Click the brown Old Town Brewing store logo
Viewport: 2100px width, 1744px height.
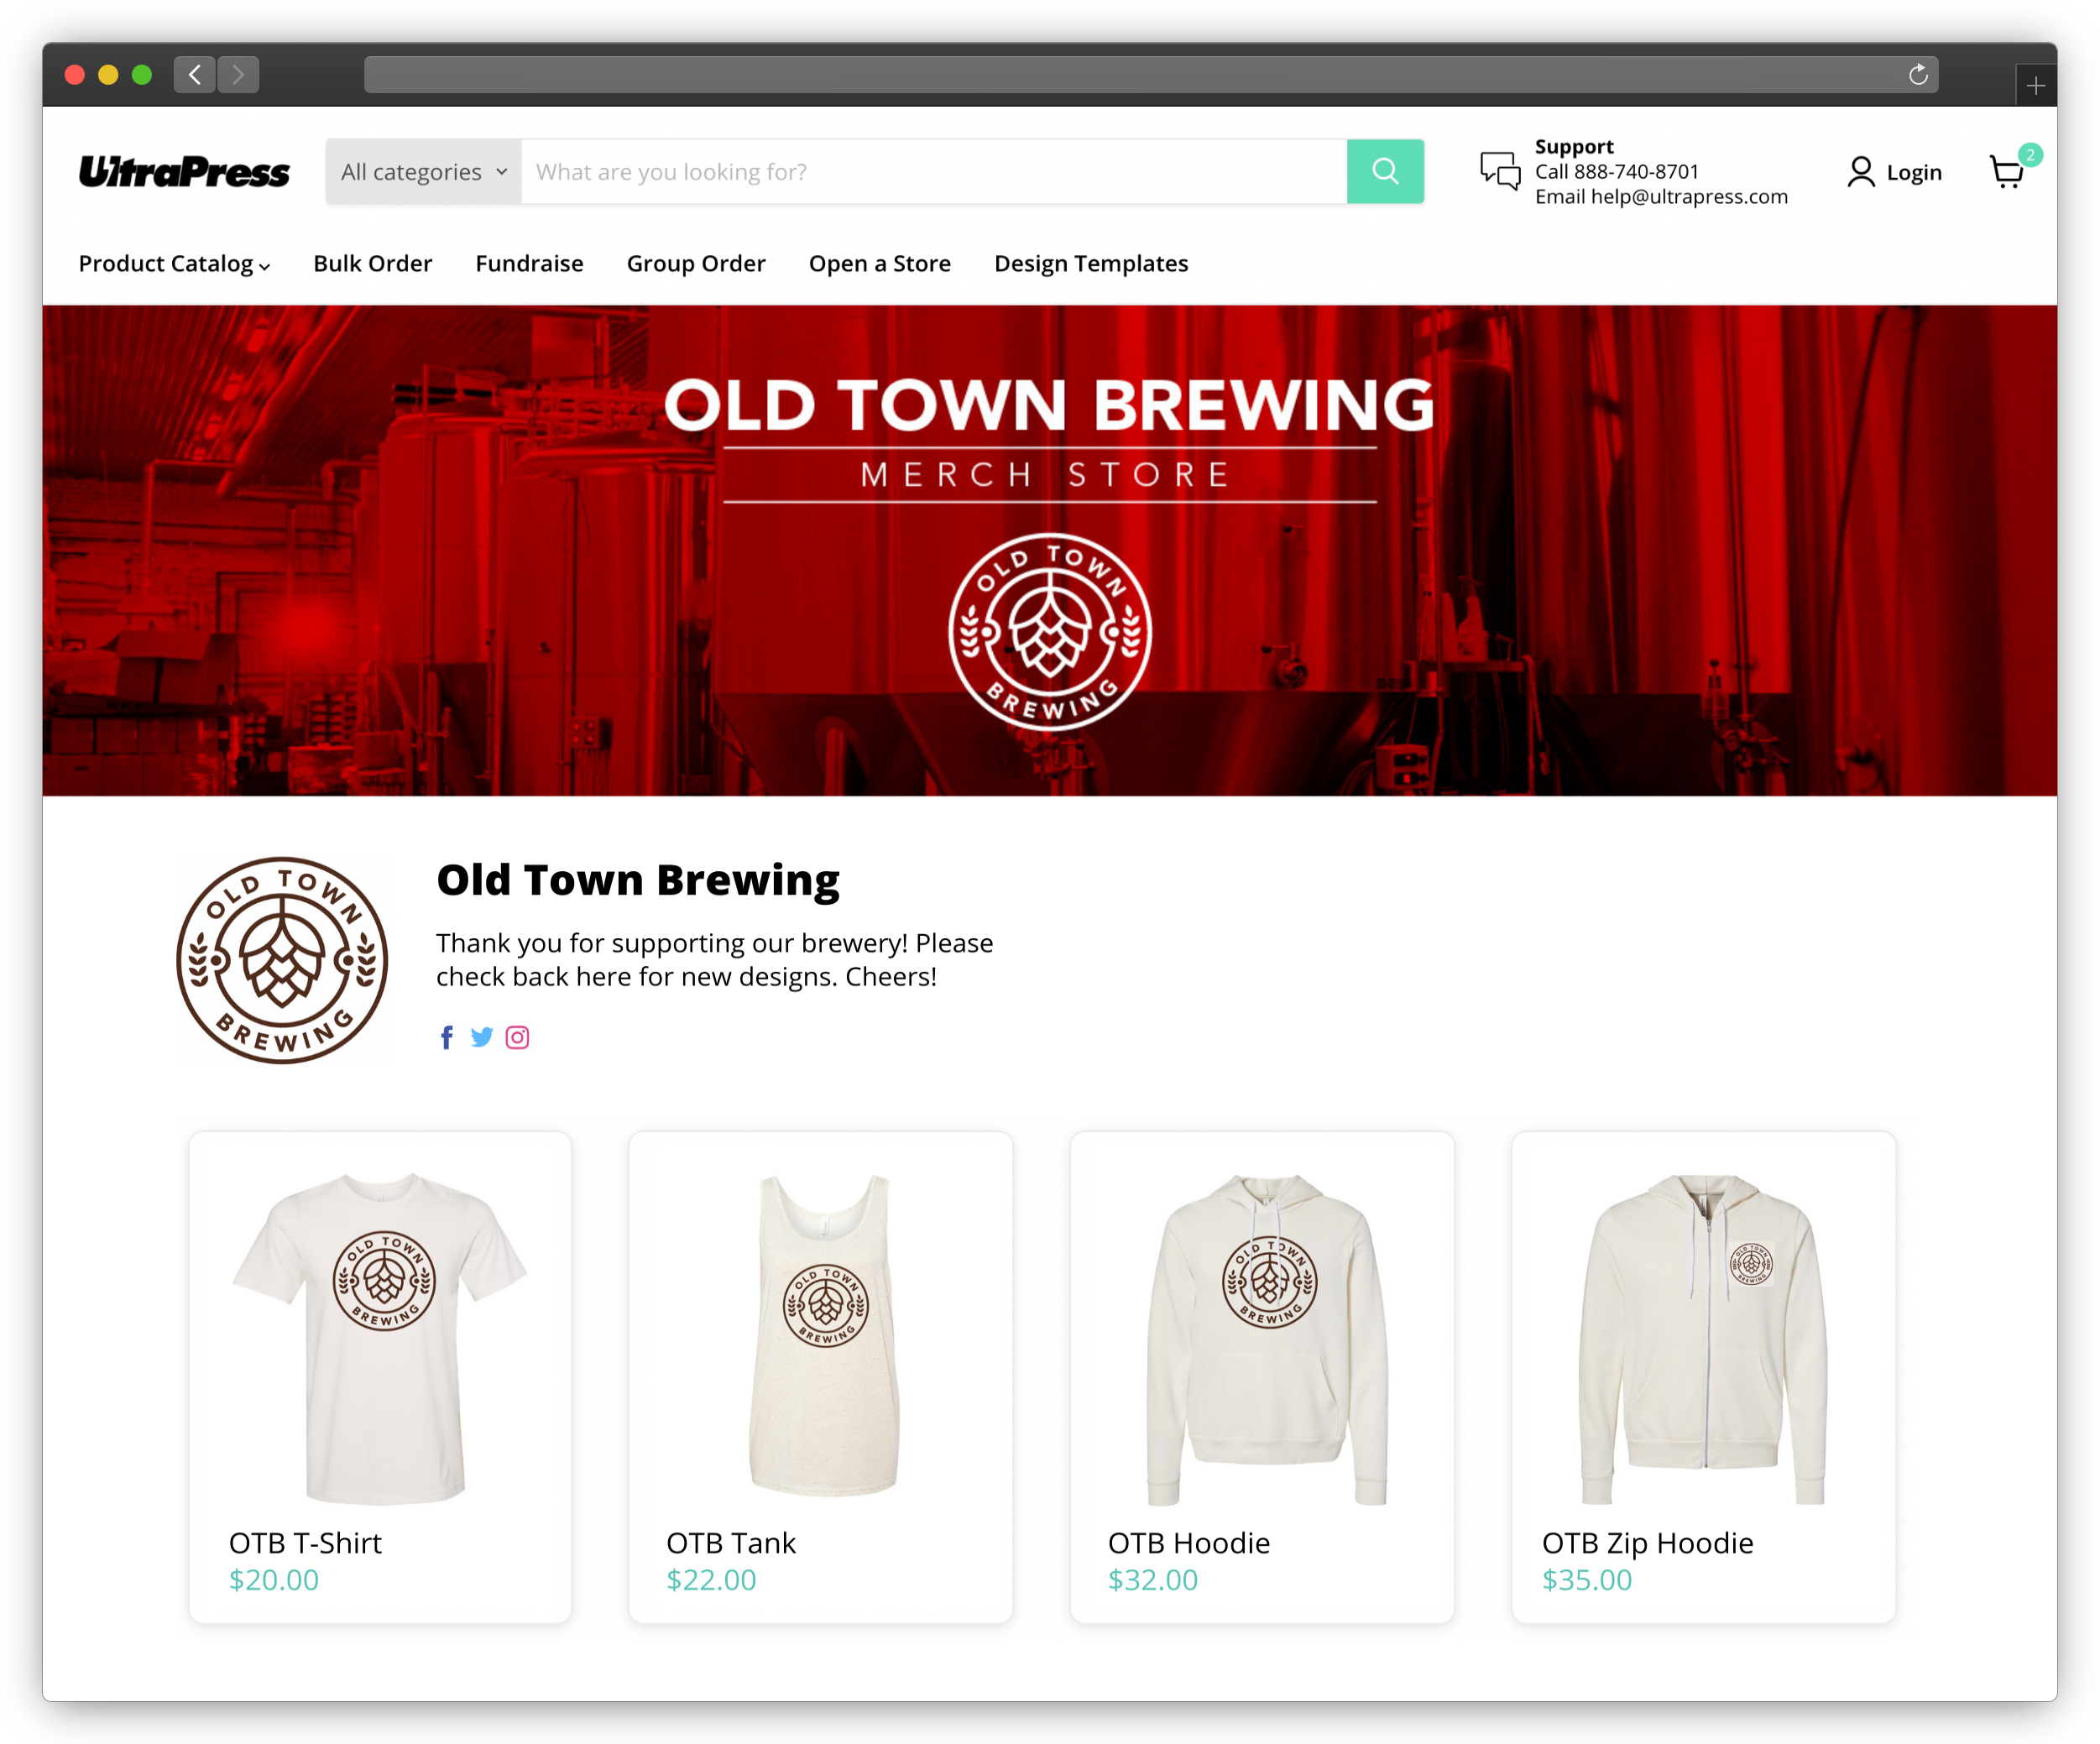[x=282, y=960]
